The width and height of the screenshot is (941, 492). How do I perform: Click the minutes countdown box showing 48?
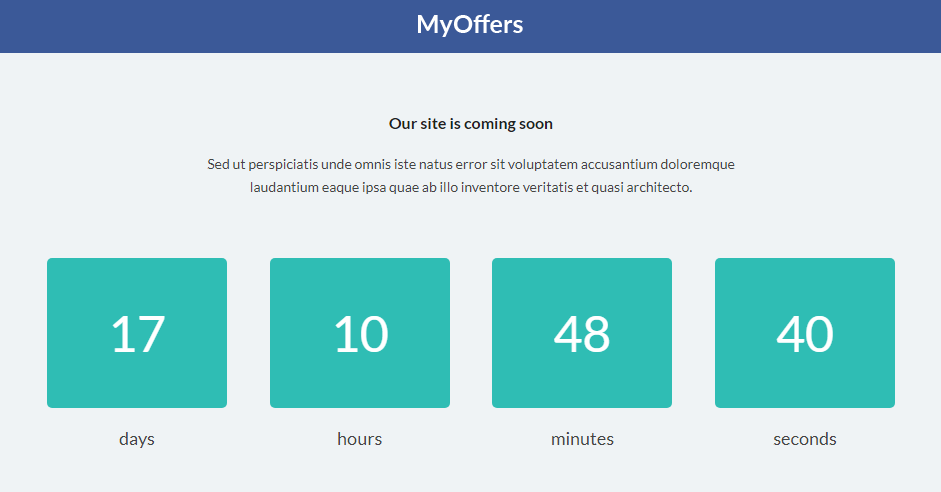582,333
